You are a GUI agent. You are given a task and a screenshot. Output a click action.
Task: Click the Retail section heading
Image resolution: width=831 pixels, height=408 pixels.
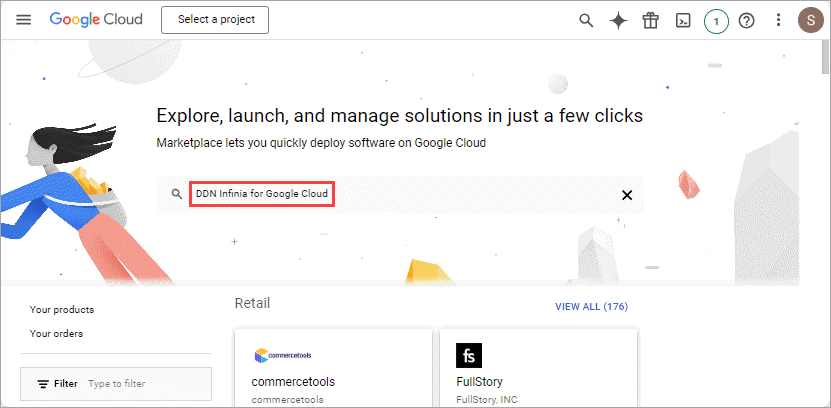[252, 303]
